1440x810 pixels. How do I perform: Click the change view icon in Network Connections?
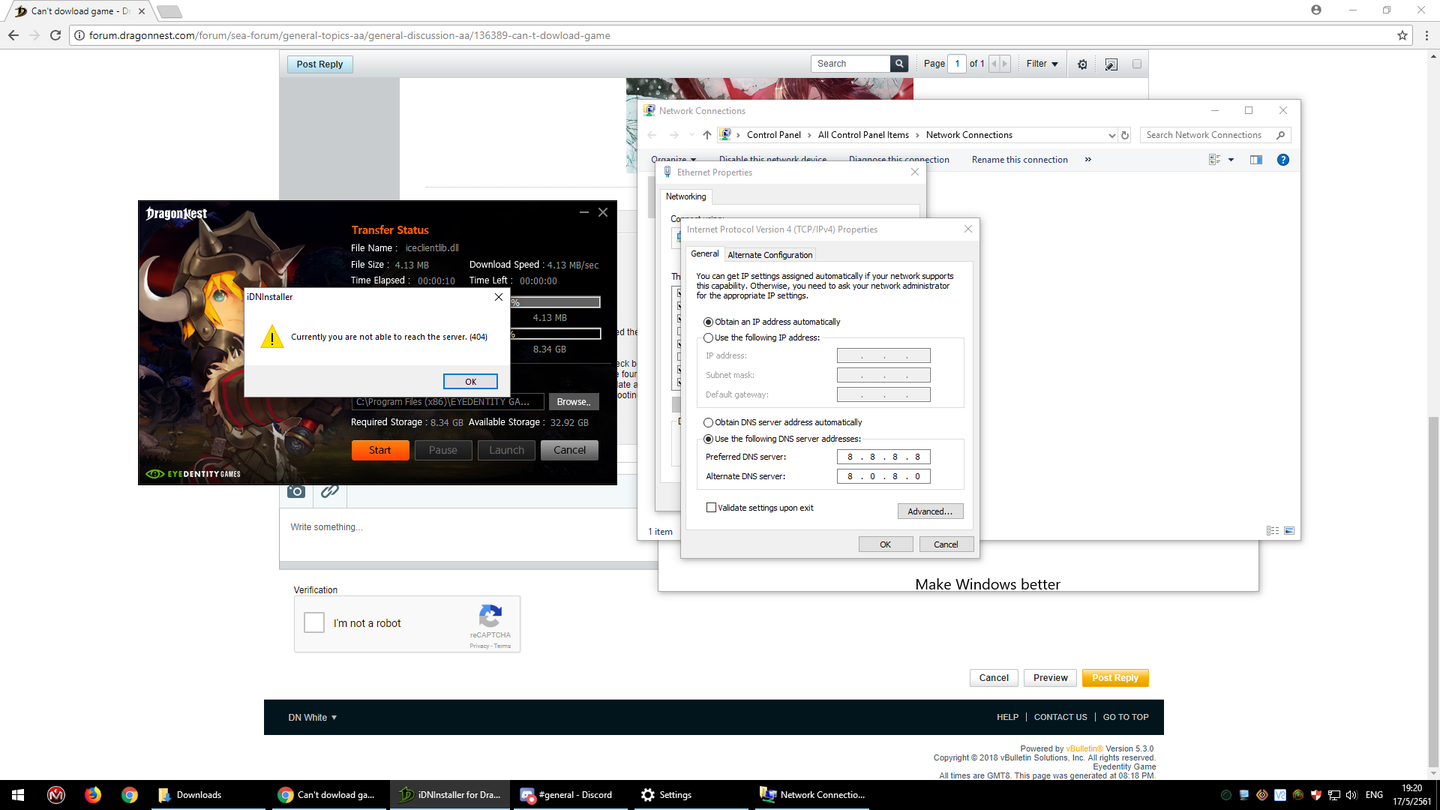1215,160
